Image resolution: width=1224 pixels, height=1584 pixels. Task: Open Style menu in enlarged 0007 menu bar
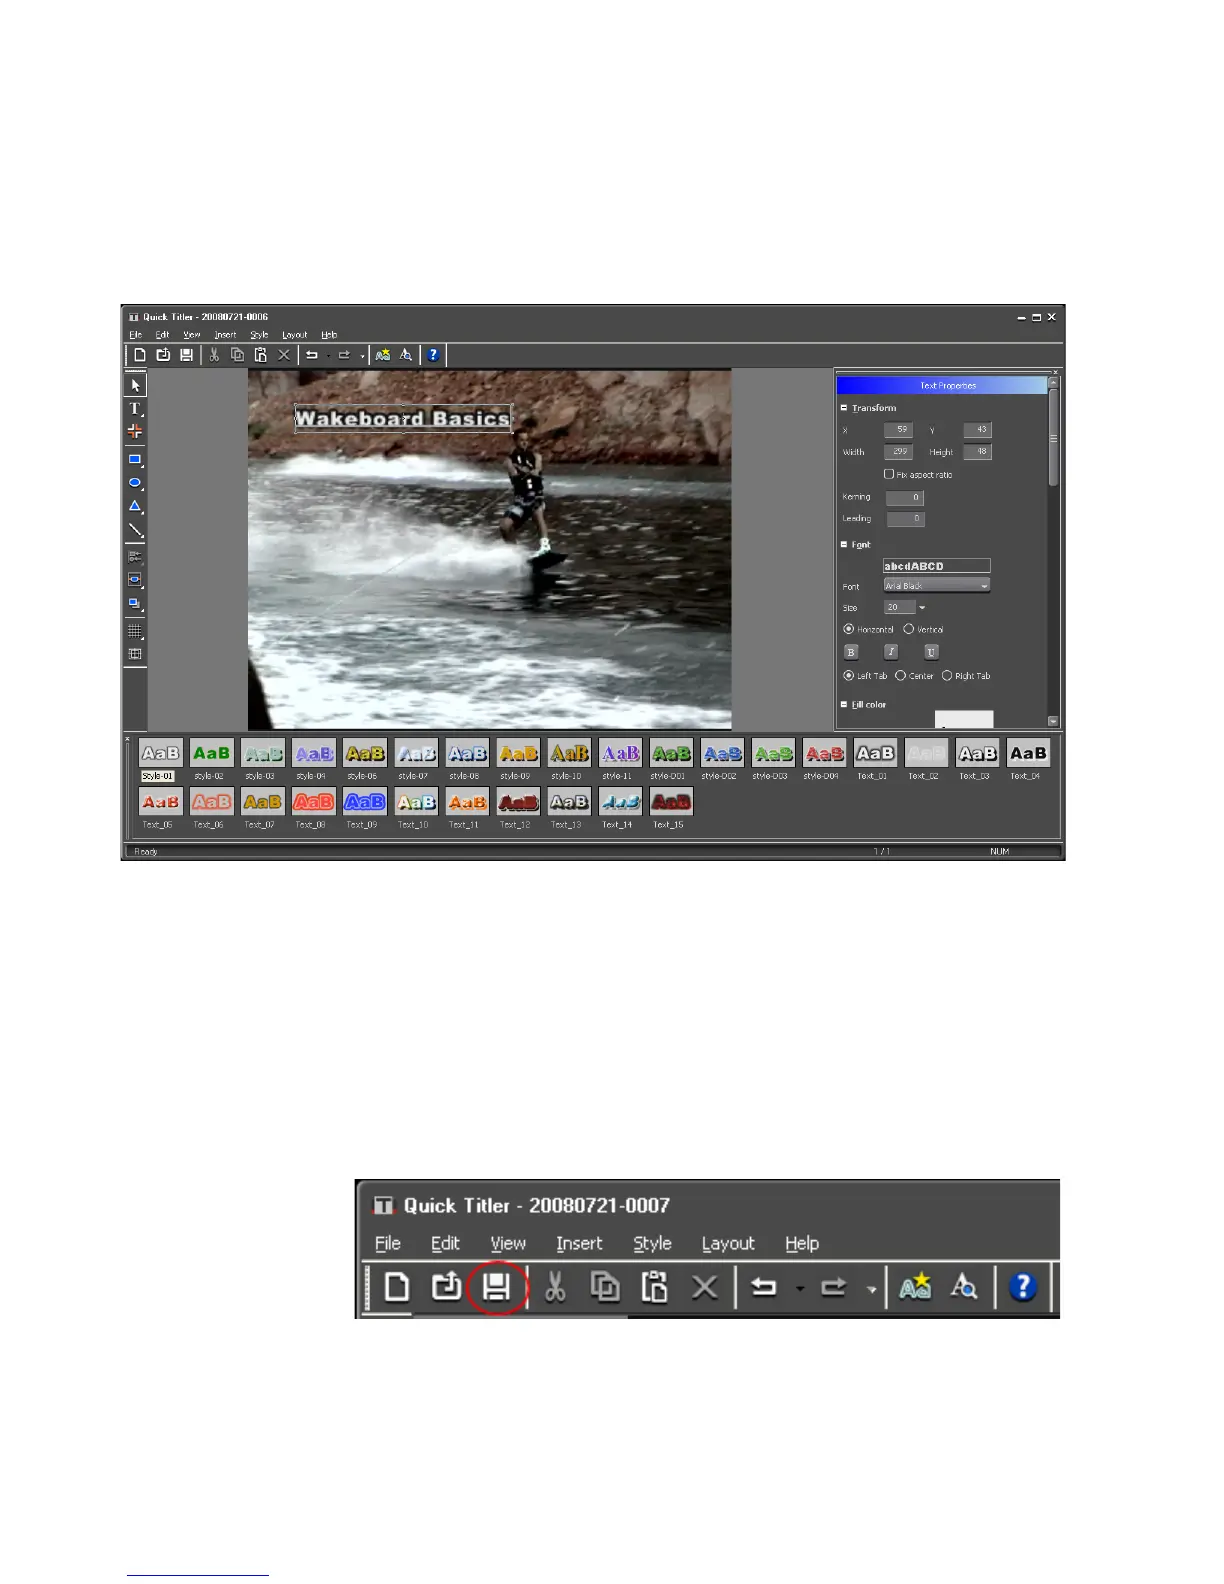(x=652, y=1243)
